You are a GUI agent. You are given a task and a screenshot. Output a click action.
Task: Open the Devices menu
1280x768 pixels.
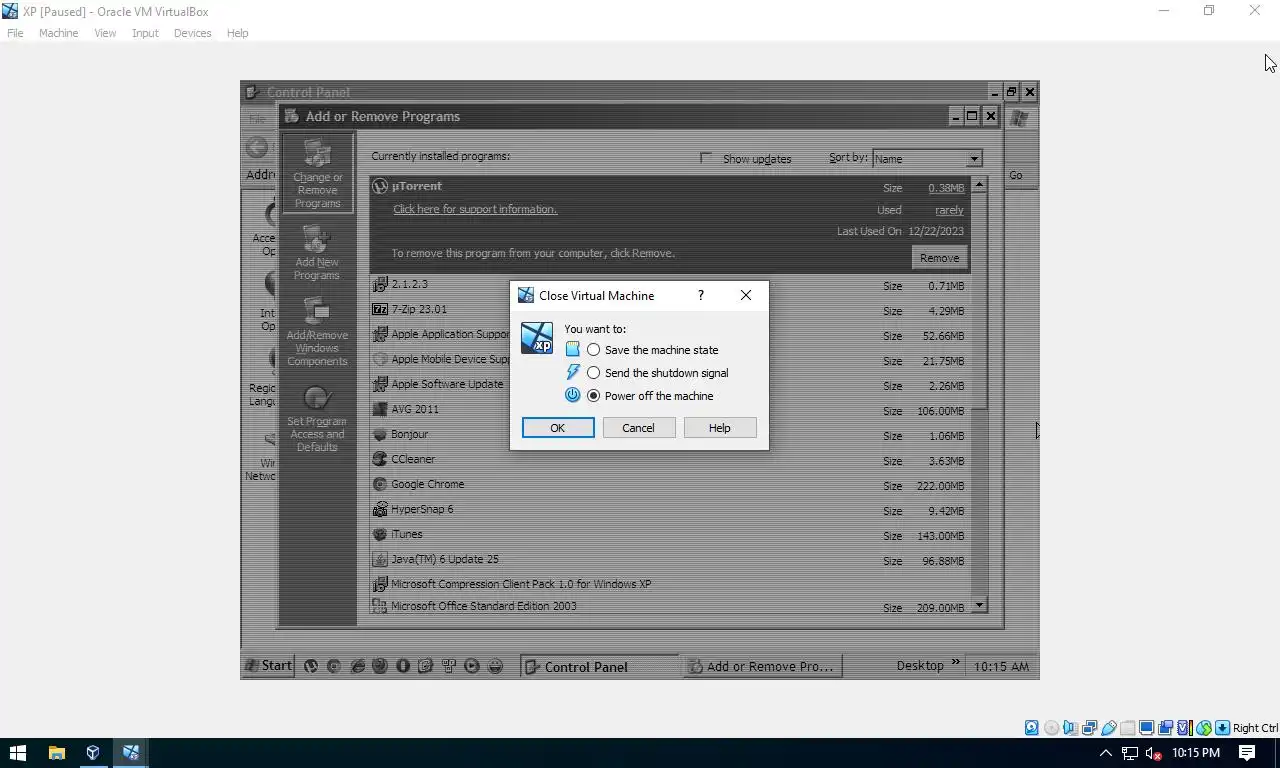(x=192, y=33)
